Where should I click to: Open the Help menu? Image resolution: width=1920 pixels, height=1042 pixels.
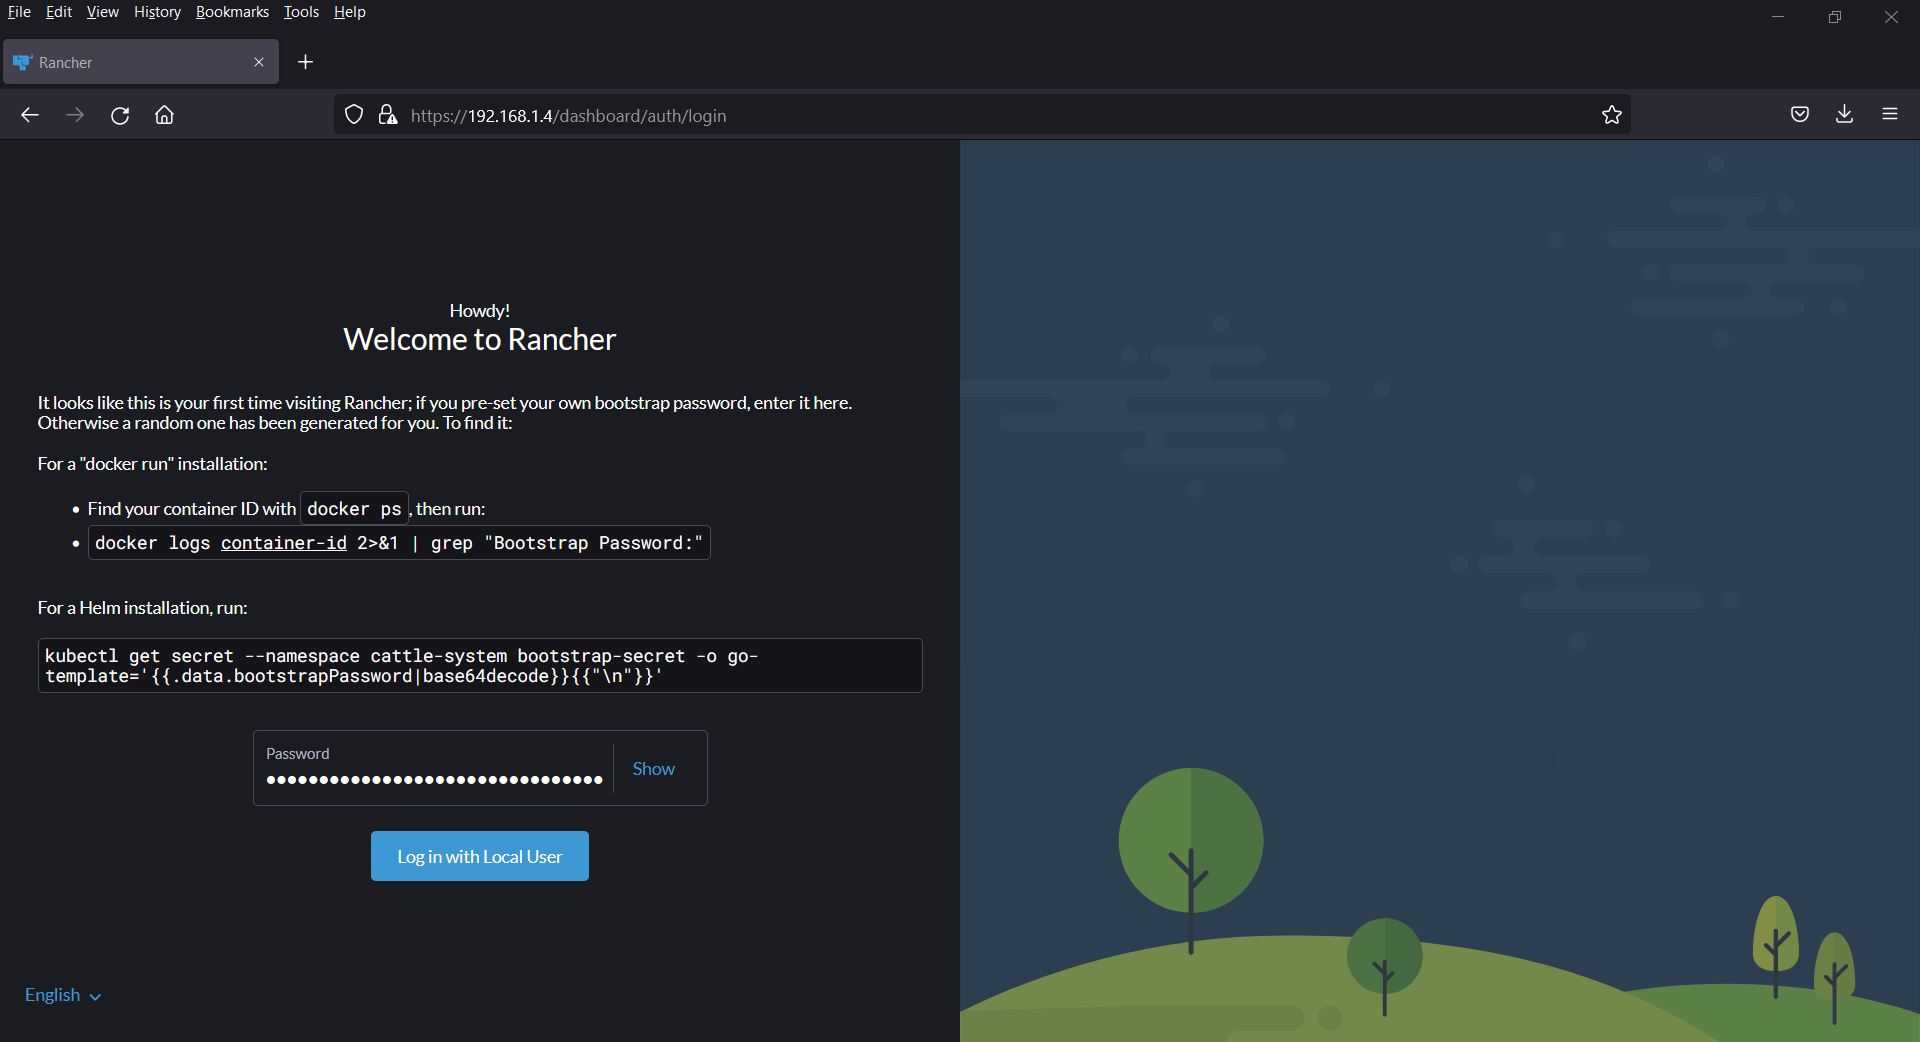(350, 12)
